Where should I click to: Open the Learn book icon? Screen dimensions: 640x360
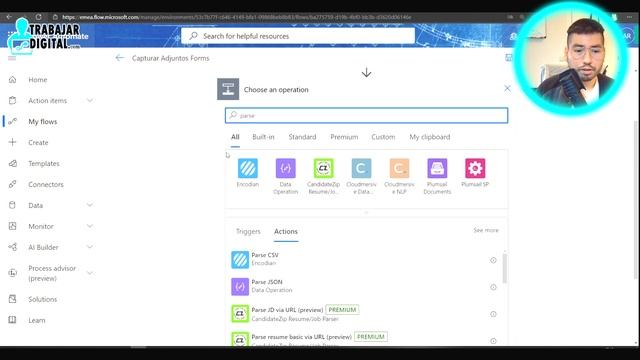13,320
